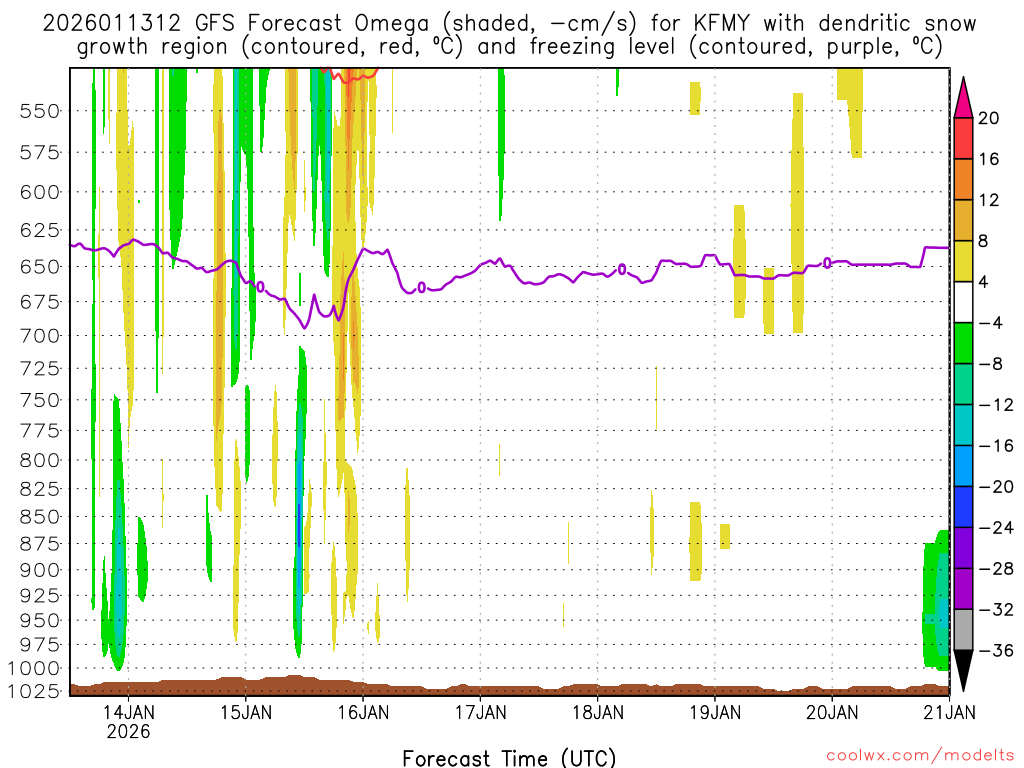Screen dimensions: 1024x768
Task: Click the freezing level 0 label near 18JAN
Action: [622, 269]
